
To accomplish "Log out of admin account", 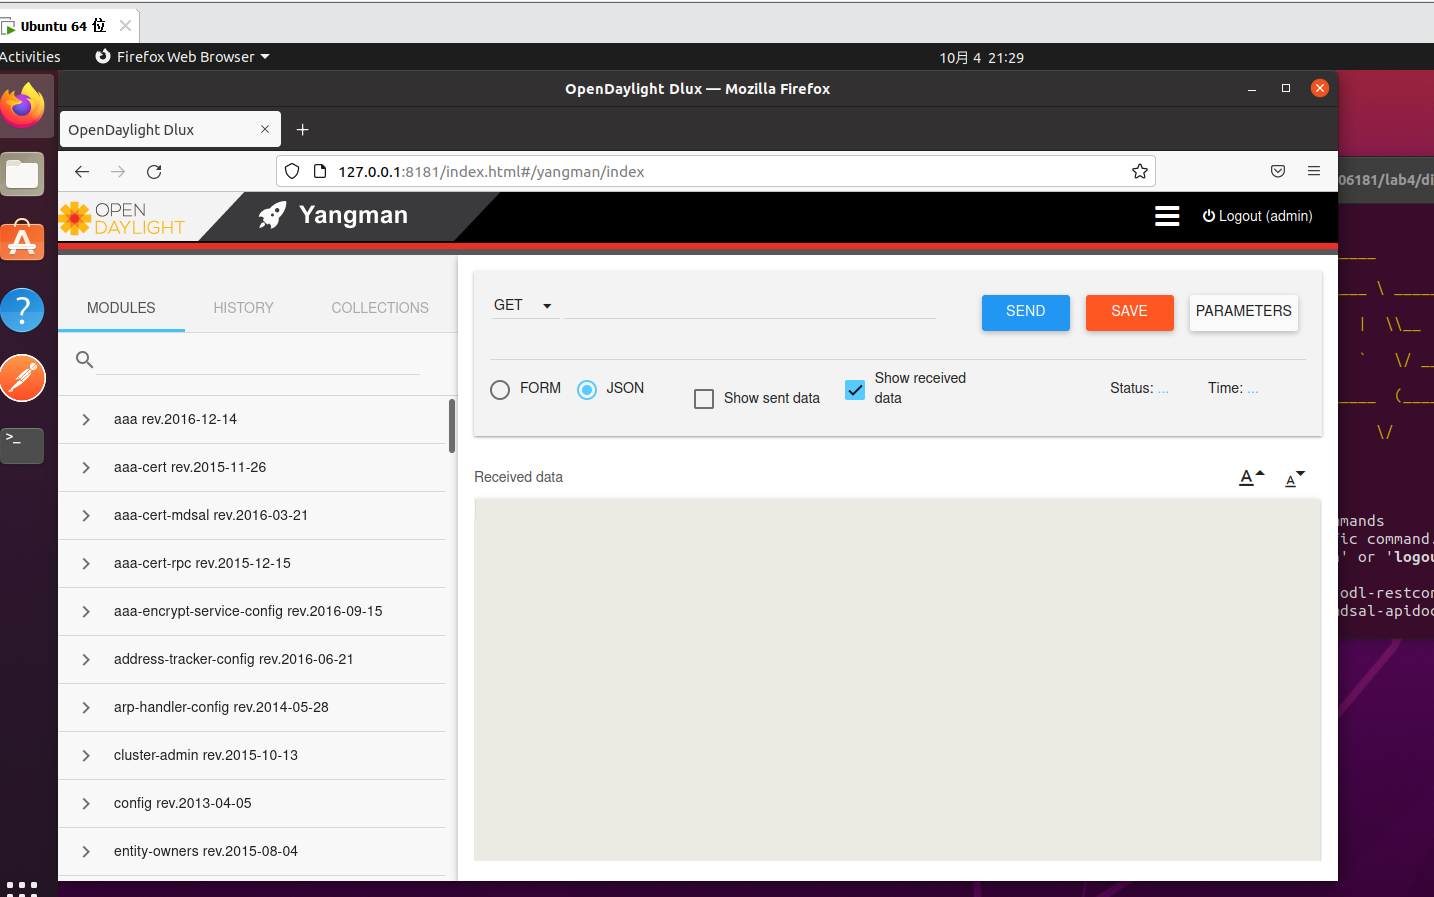I will tap(1258, 216).
